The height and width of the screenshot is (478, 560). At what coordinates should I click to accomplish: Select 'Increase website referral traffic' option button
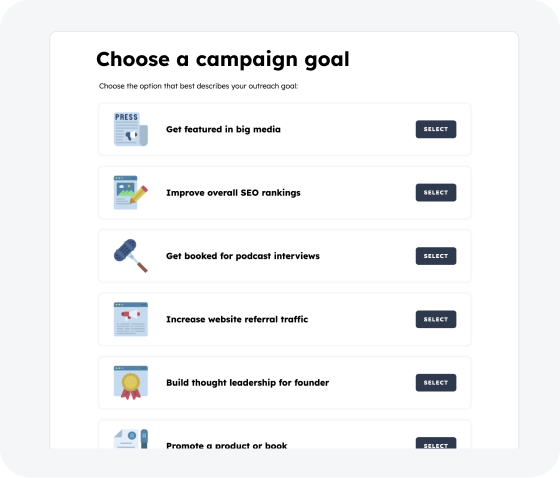point(436,319)
